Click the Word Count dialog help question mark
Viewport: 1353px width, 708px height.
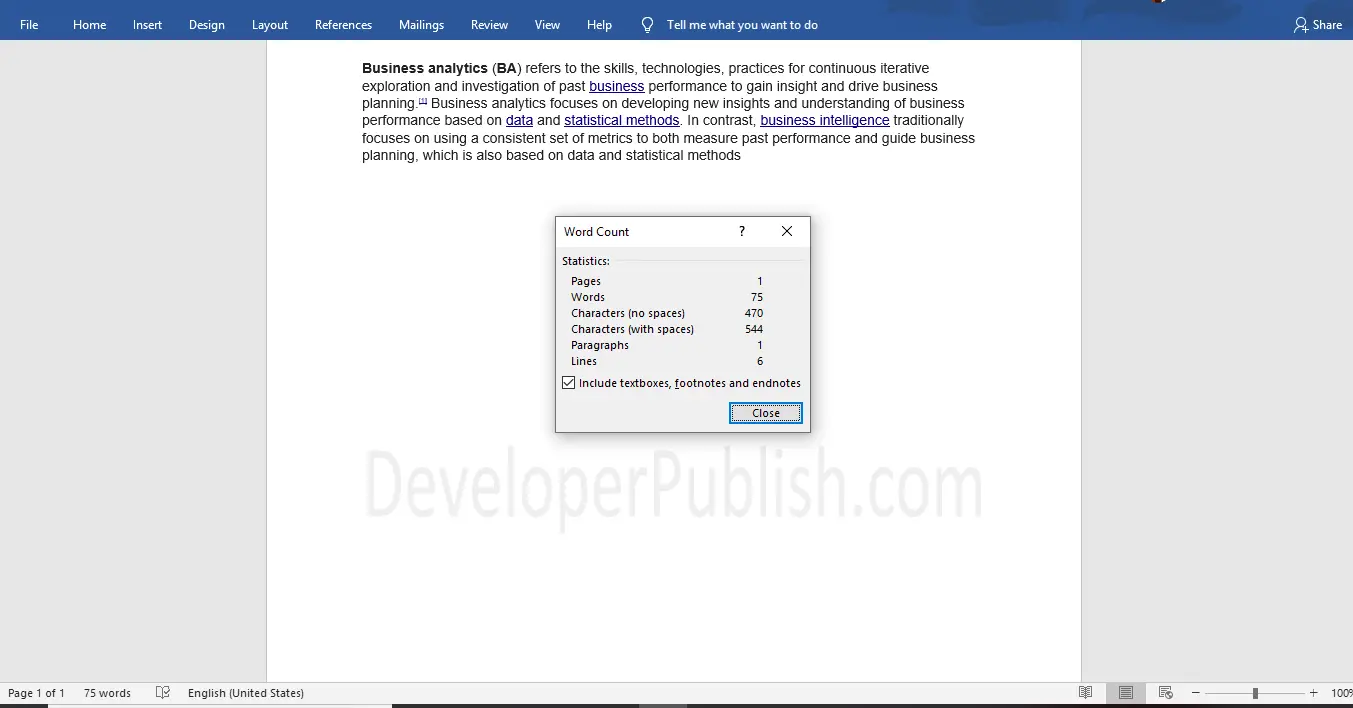click(742, 231)
